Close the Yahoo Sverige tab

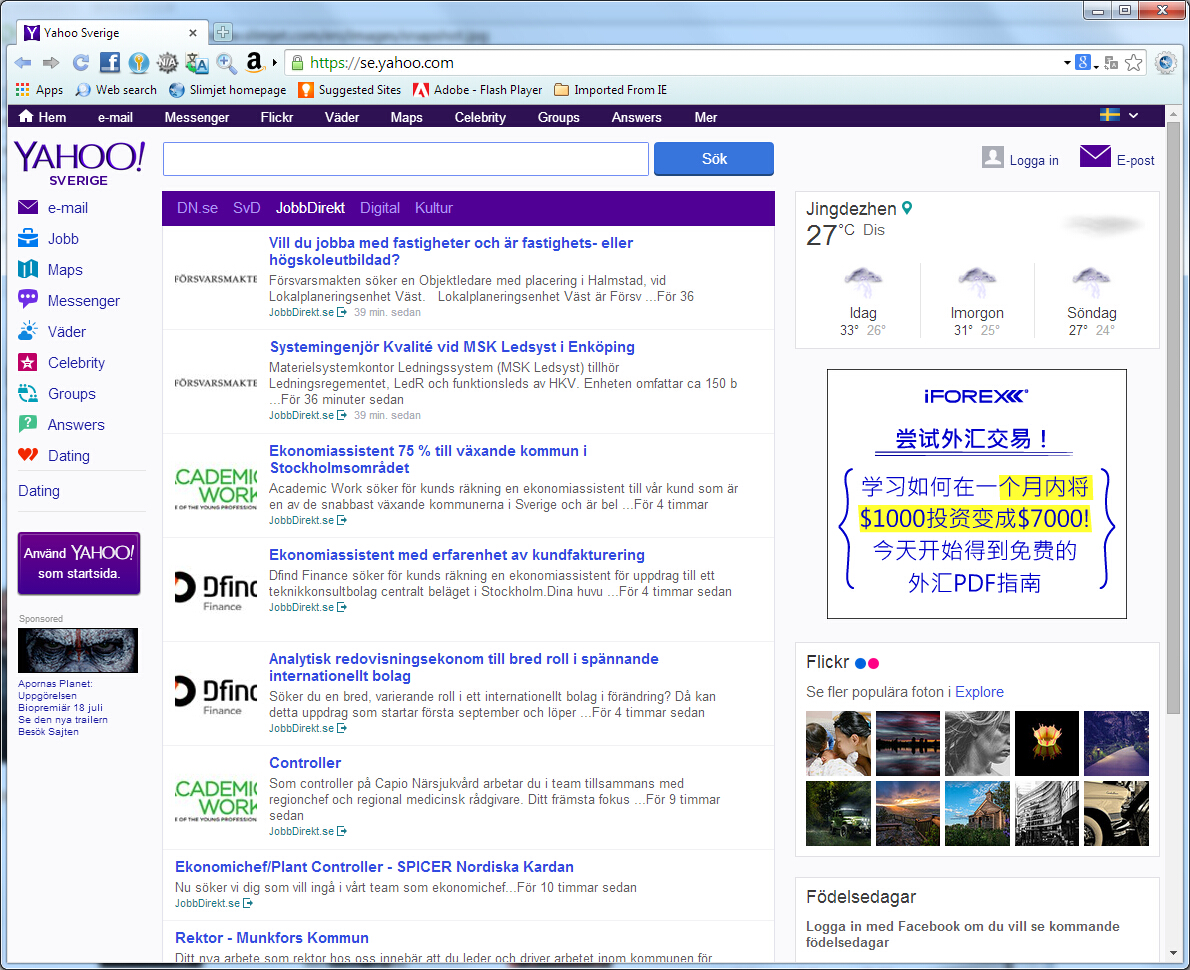tap(193, 33)
